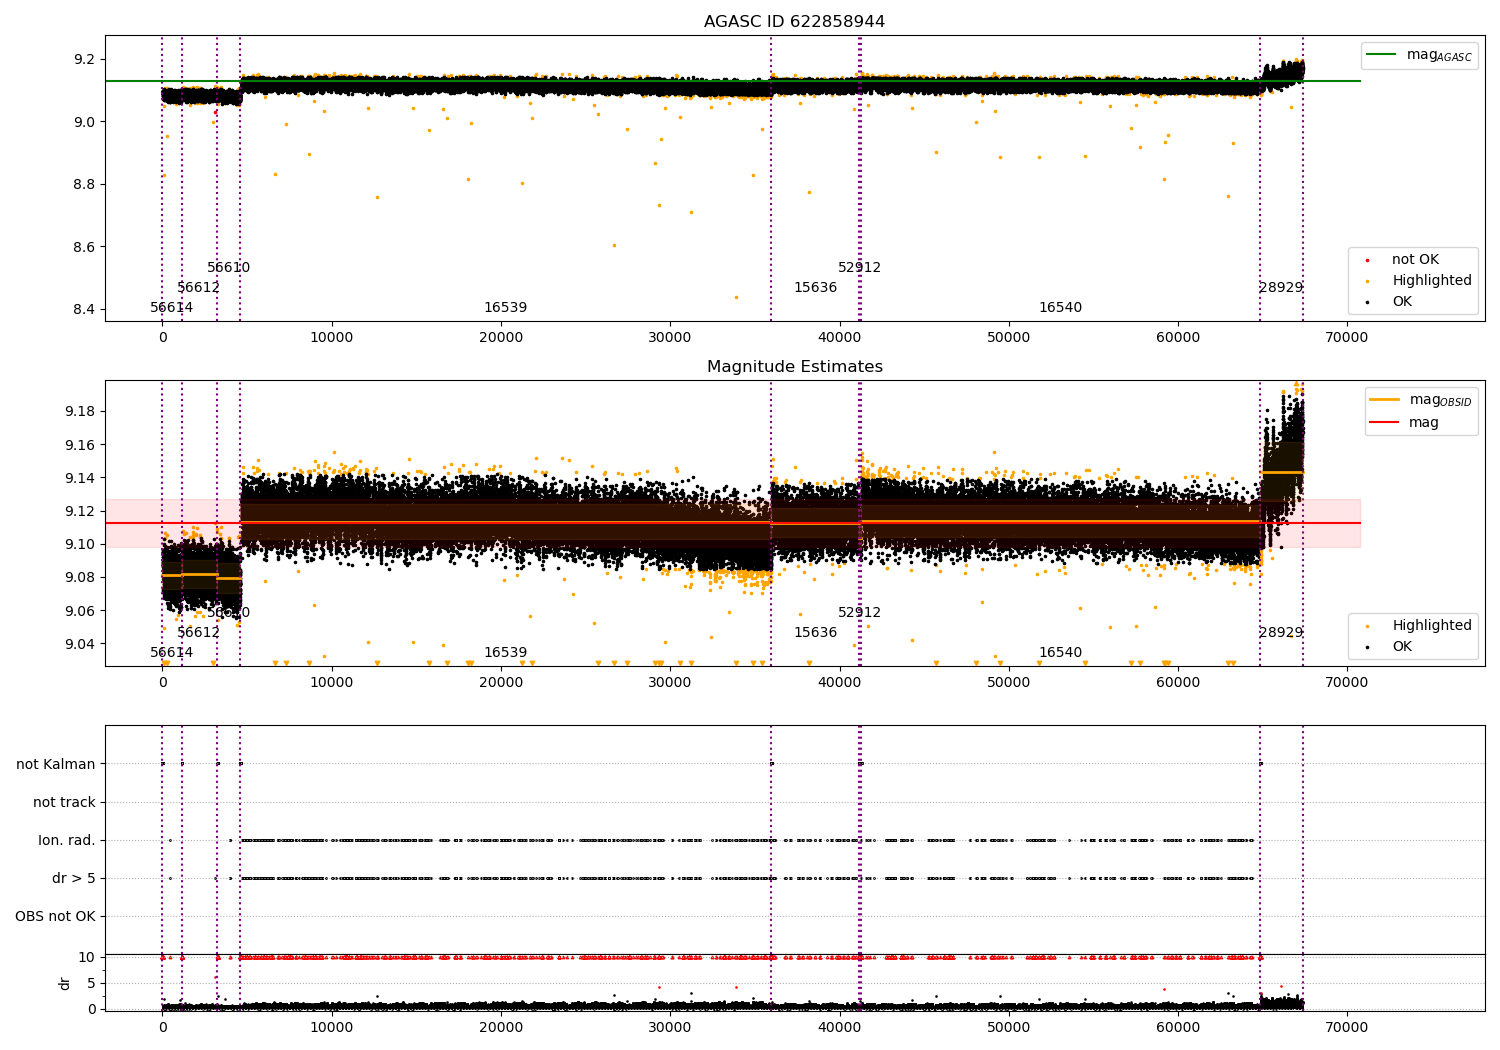This screenshot has height=1050, width=1500.
Task: Click the title "AGASC ID 622858944"
Action: pos(794,22)
